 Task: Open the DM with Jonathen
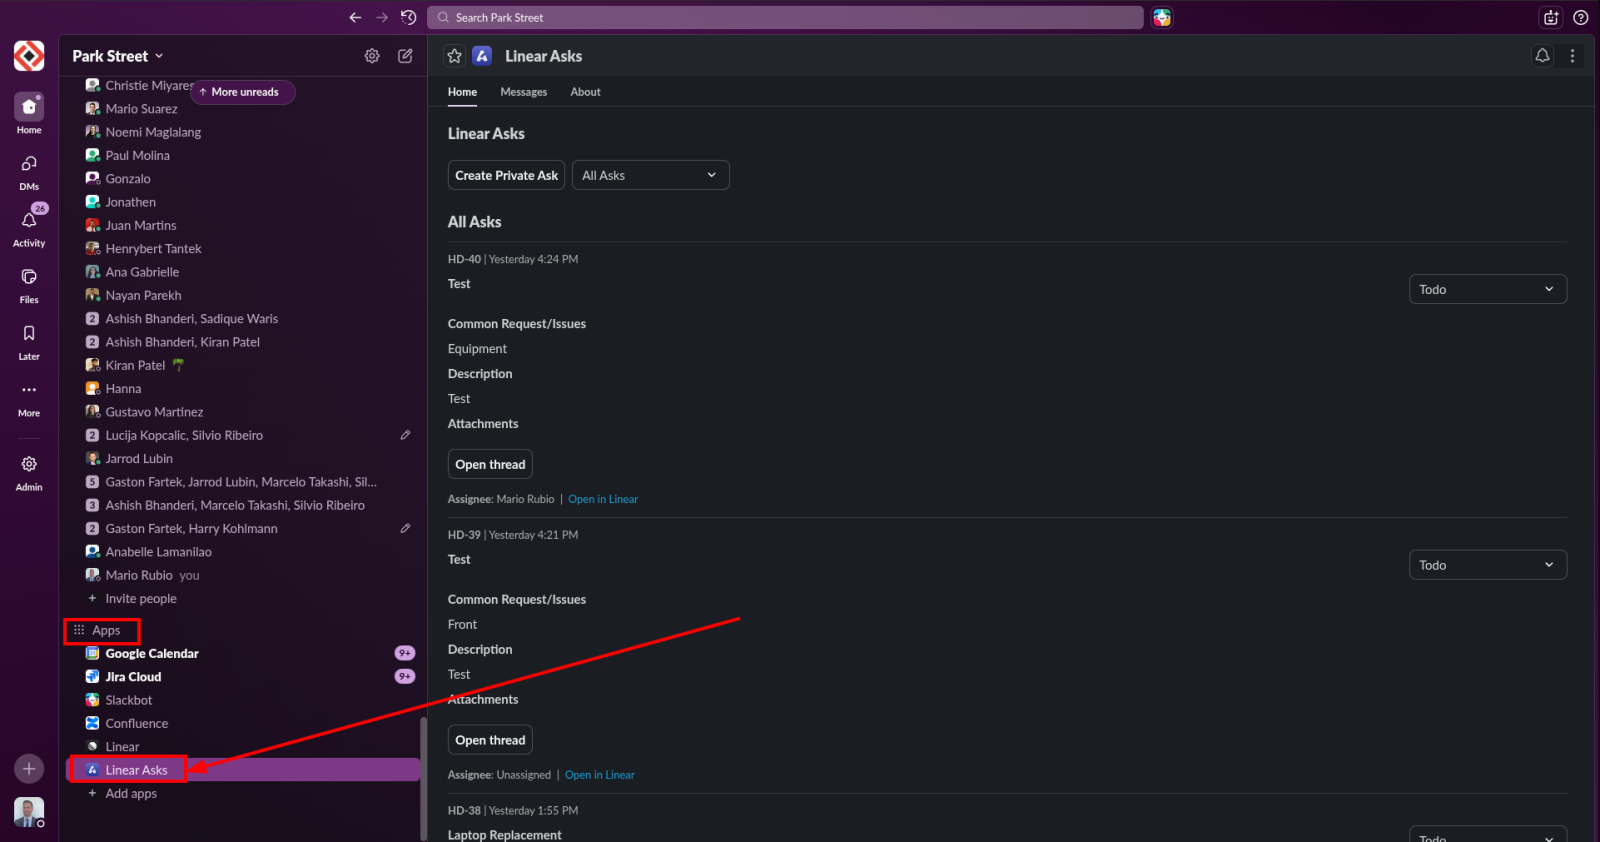pyautogui.click(x=242, y=202)
